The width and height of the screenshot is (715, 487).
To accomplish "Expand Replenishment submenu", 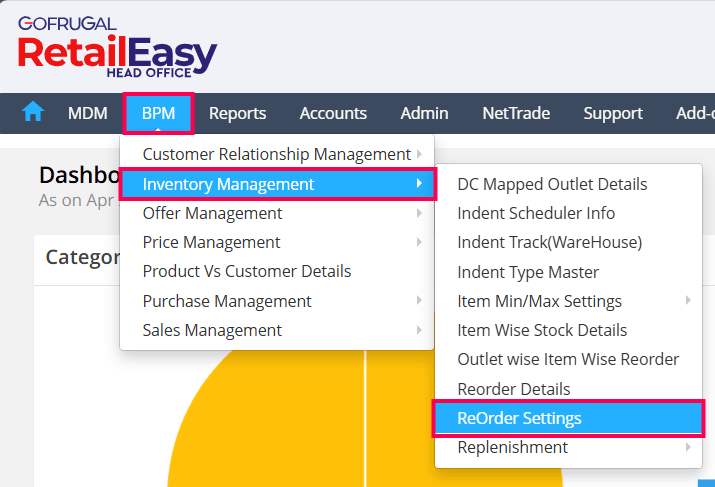I will (x=569, y=447).
